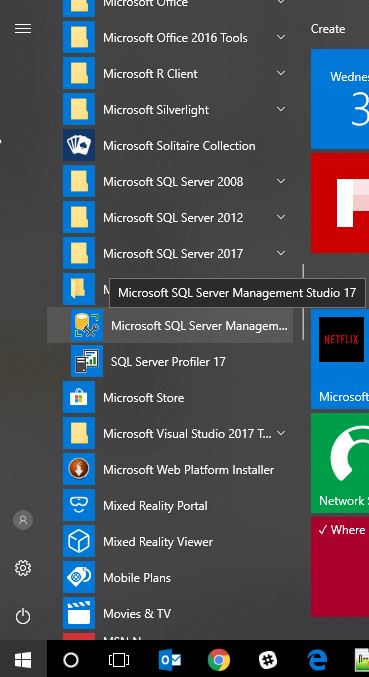Click the Microsoft R Client folder icon
The image size is (369, 677).
(79, 74)
